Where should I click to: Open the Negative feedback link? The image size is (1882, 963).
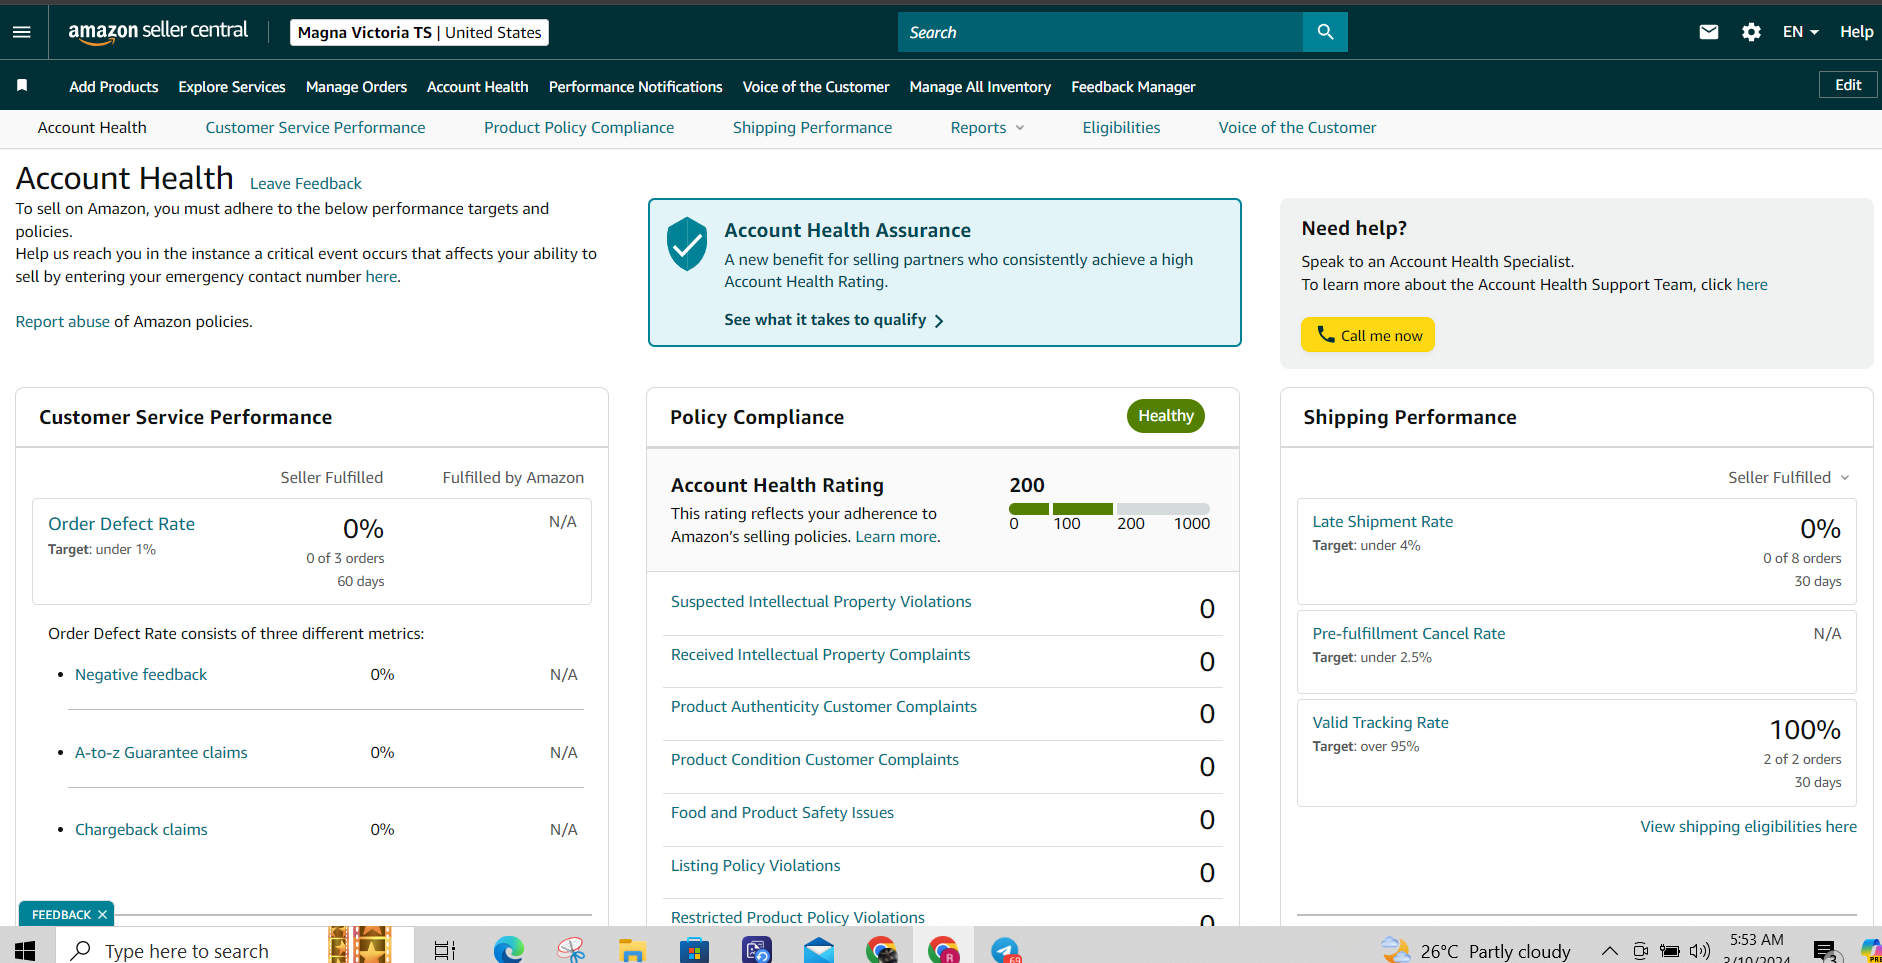click(x=141, y=675)
